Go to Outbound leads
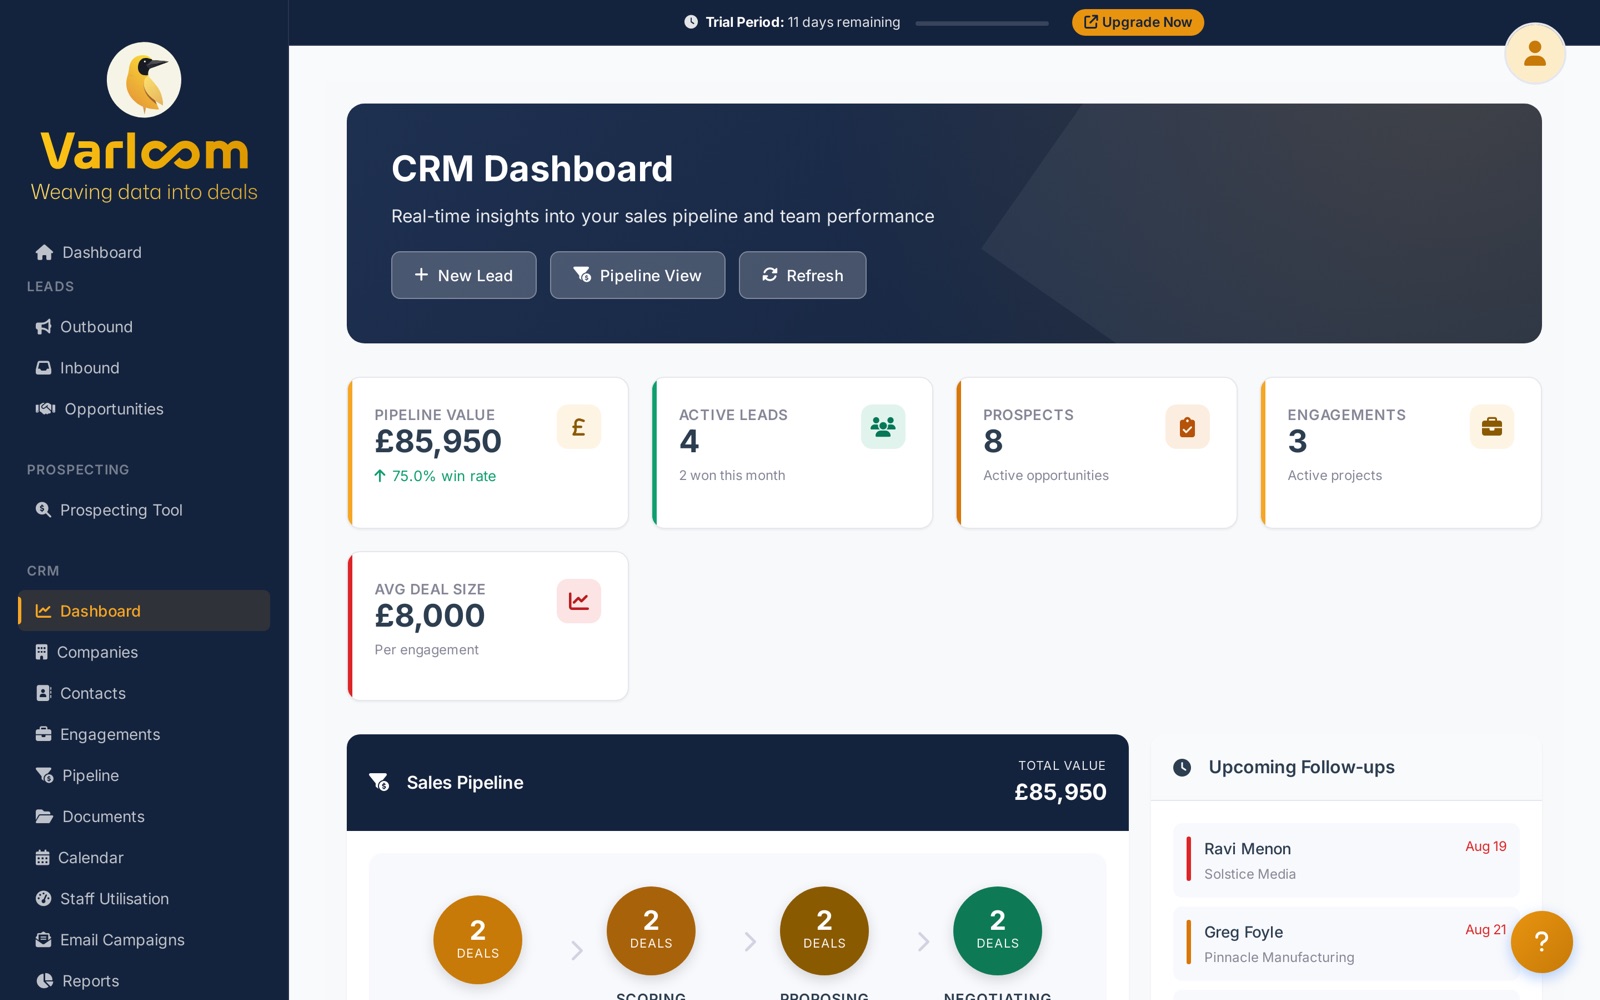Screen dimensions: 1600x1000 (x=144, y=327)
